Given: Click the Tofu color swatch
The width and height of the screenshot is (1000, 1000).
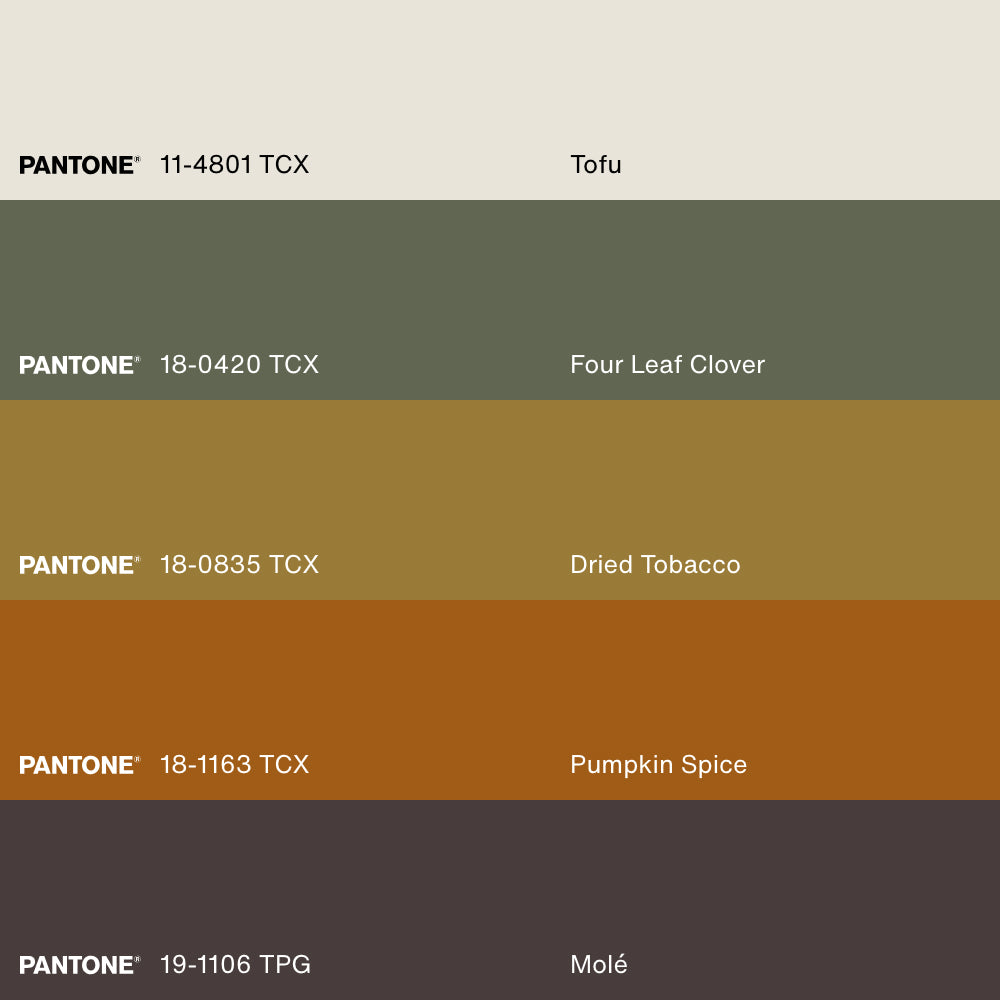Looking at the screenshot, I should [x=500, y=99].
